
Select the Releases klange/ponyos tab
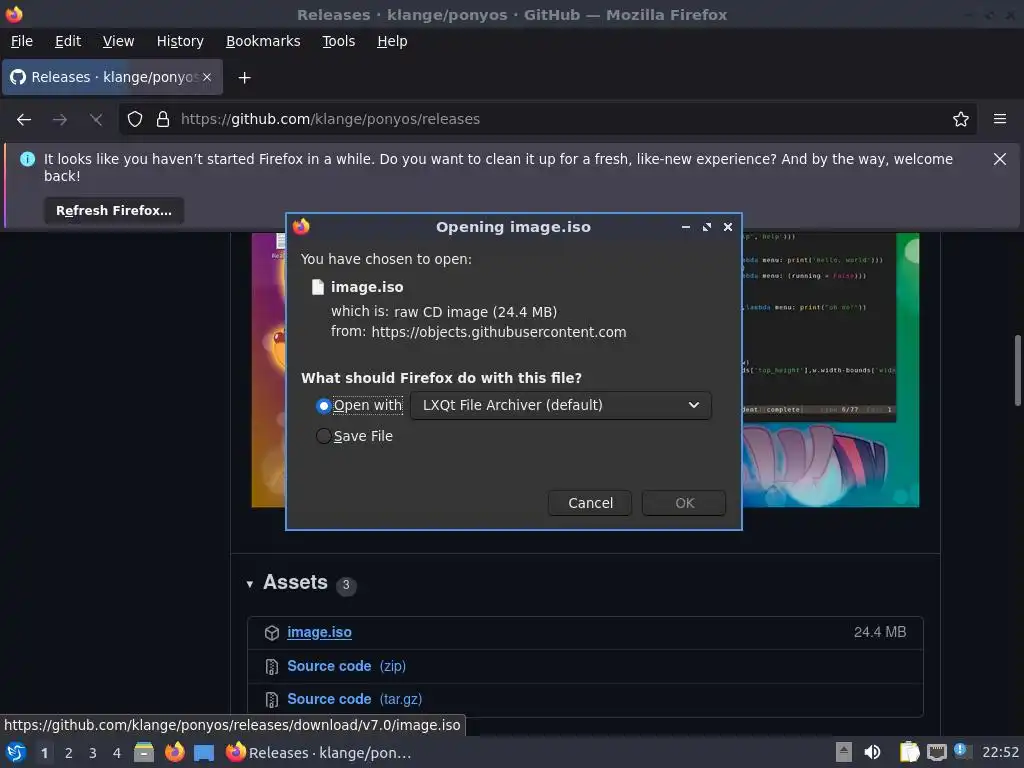pos(112,77)
